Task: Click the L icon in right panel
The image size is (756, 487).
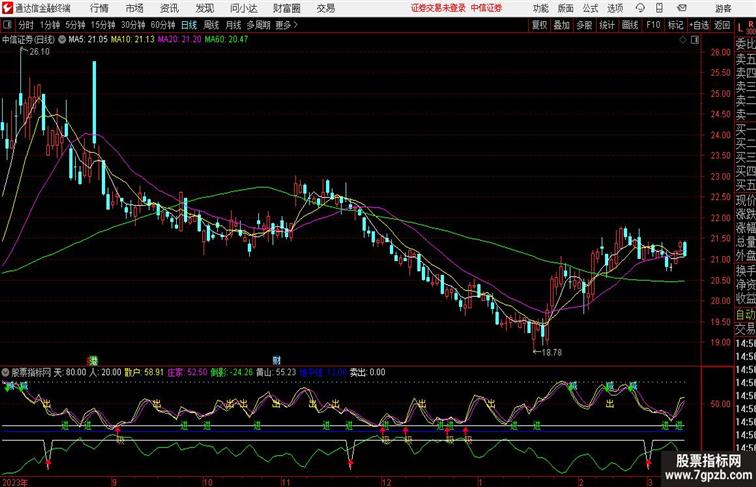Action: click(x=740, y=28)
